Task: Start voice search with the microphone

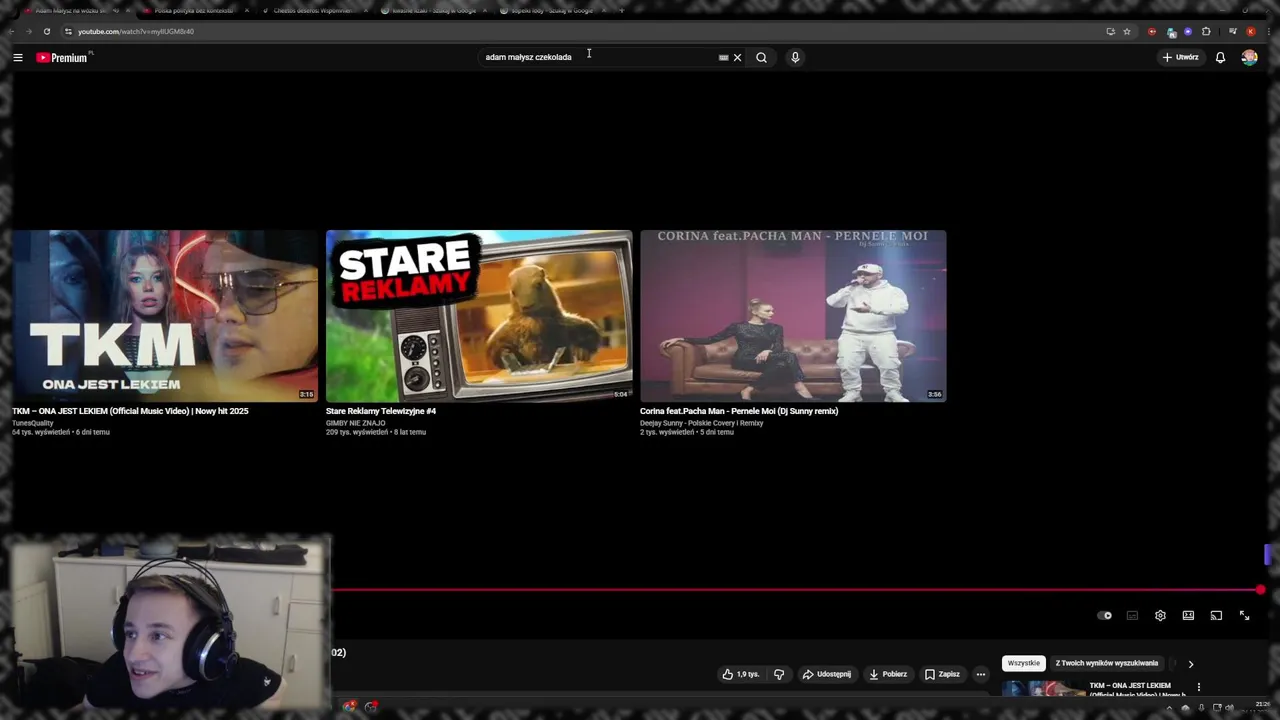Action: point(795,57)
